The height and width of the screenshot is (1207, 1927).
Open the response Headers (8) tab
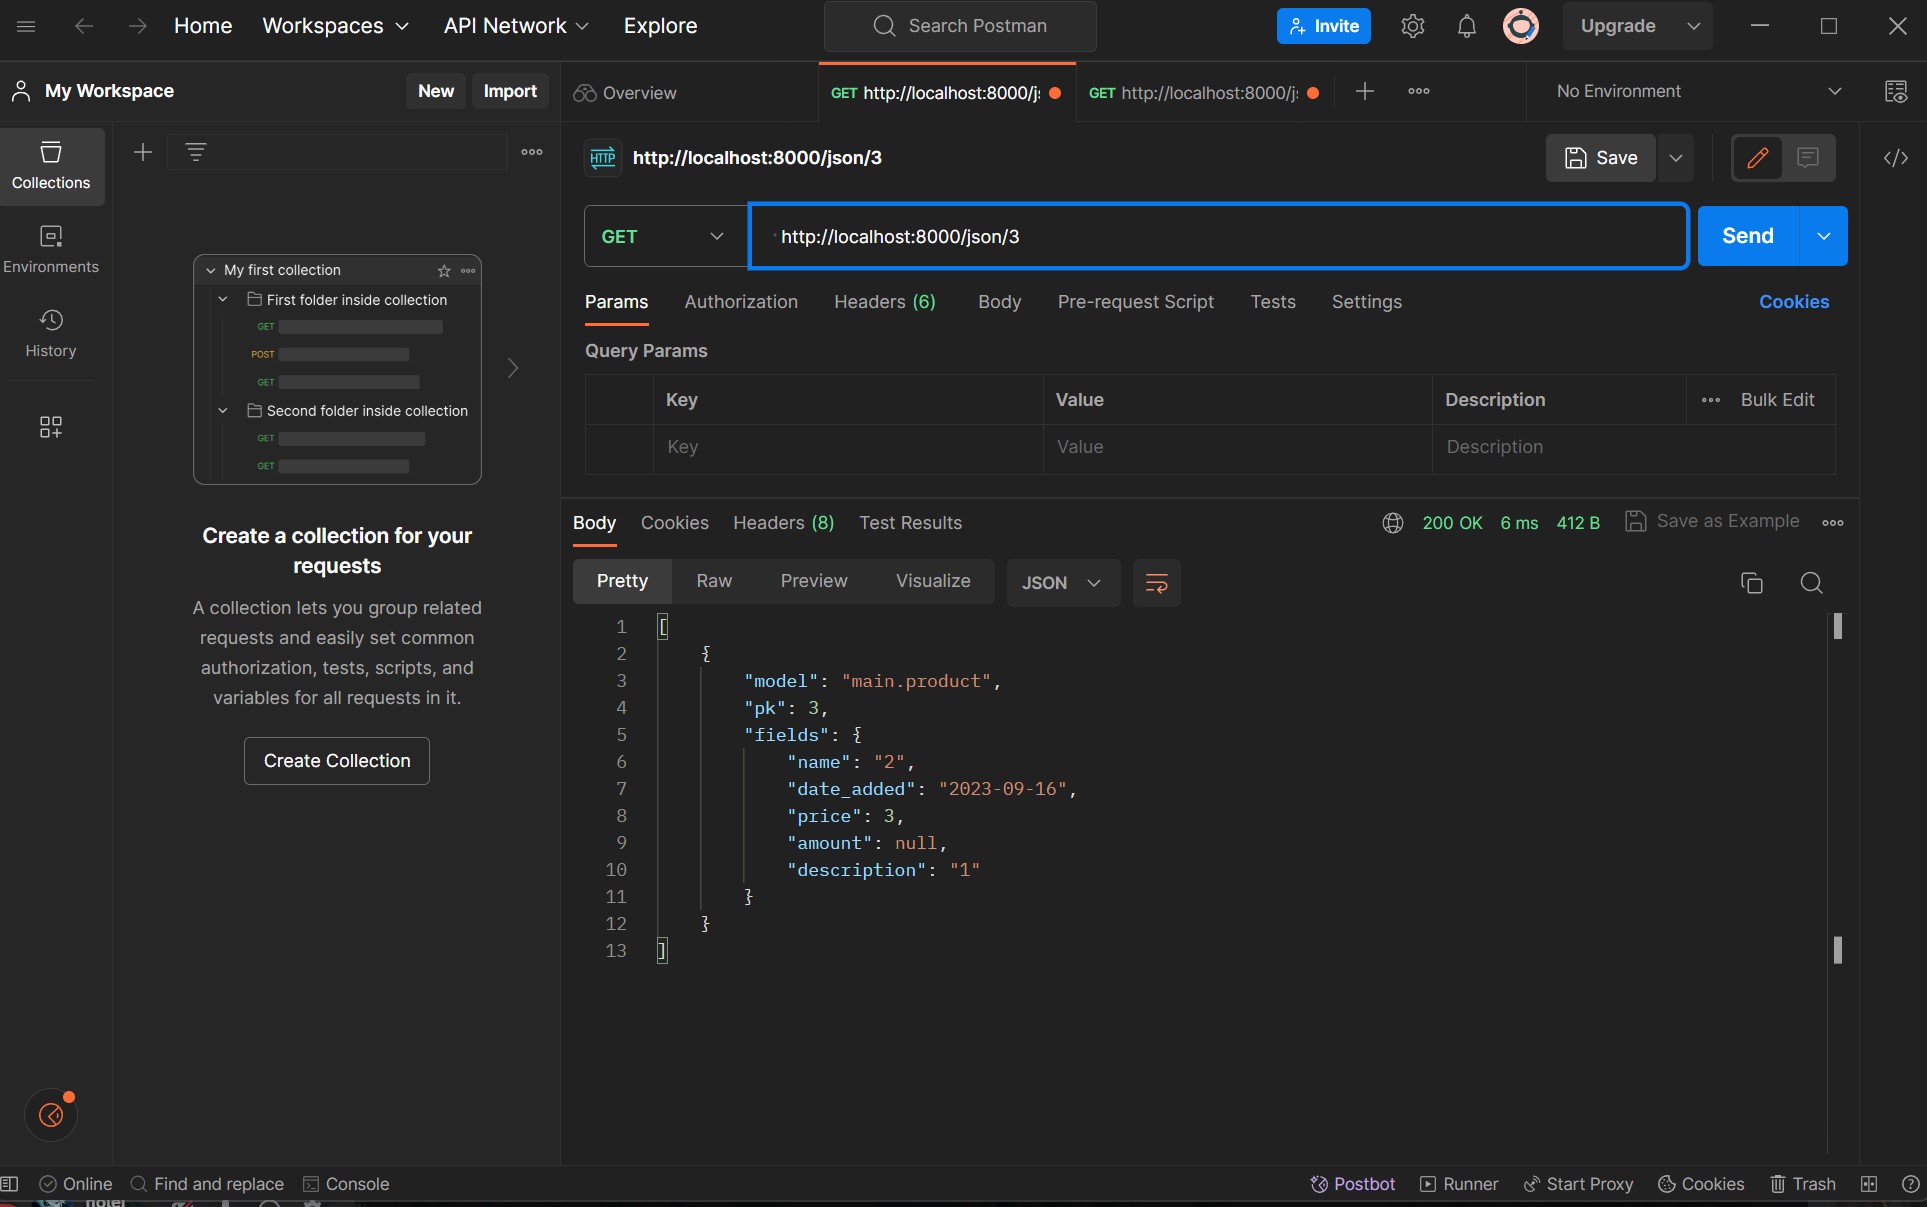pos(783,523)
